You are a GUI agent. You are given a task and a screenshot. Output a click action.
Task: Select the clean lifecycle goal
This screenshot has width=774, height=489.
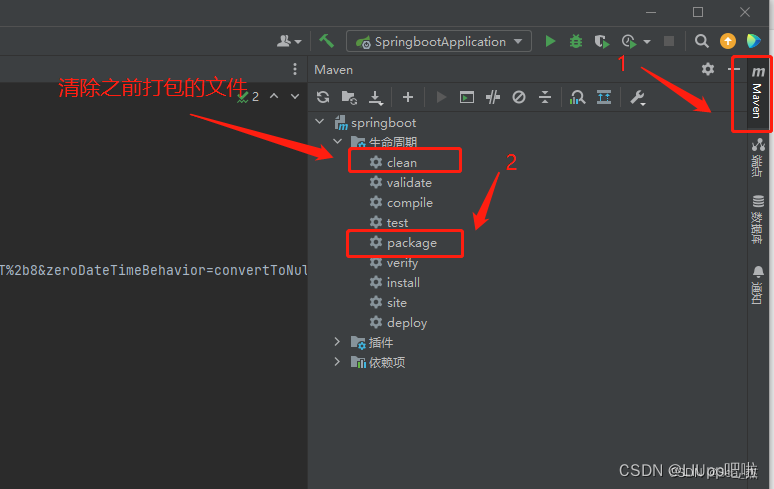pyautogui.click(x=393, y=162)
